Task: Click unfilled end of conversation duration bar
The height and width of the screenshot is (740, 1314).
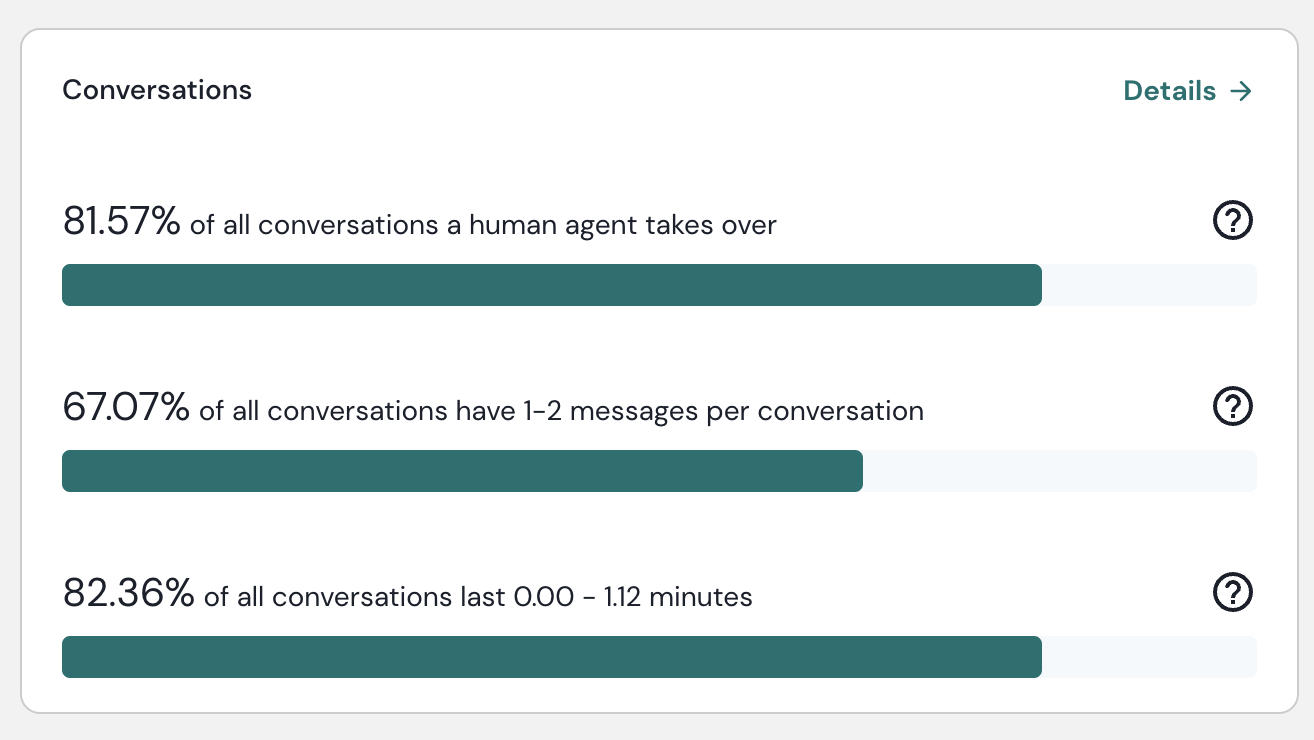Action: point(1149,657)
